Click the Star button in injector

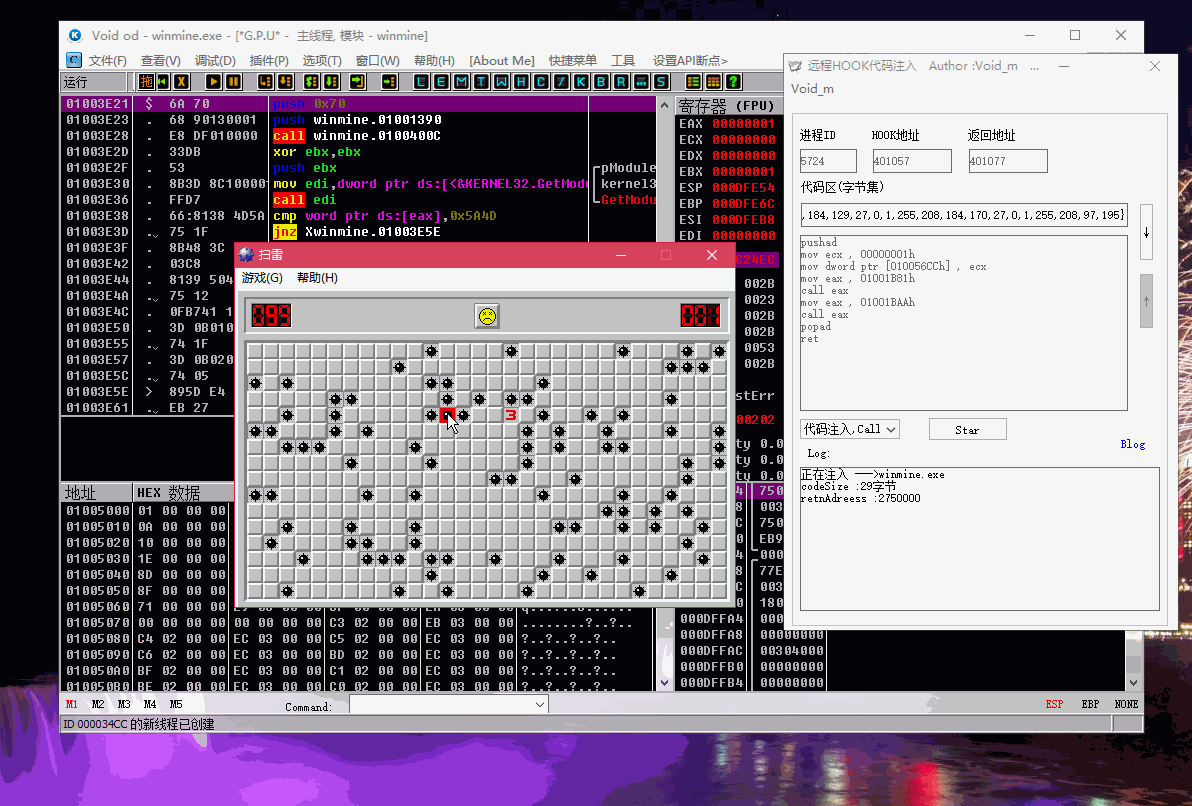(967, 430)
